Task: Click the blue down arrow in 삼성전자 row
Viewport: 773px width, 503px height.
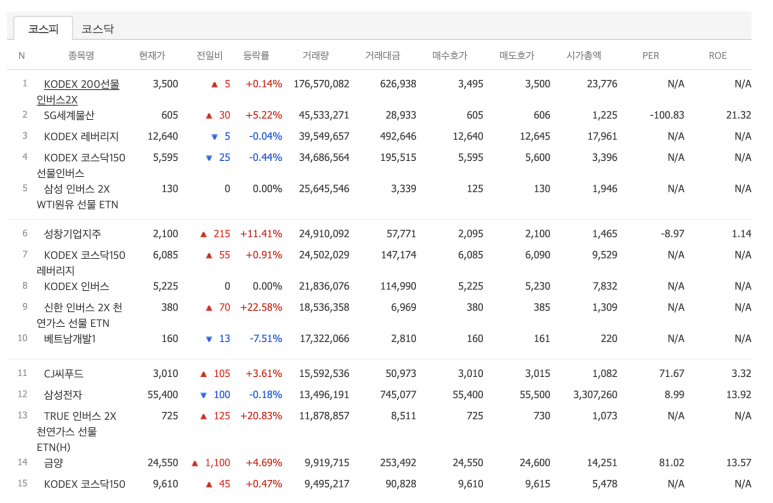Action: pos(204,395)
